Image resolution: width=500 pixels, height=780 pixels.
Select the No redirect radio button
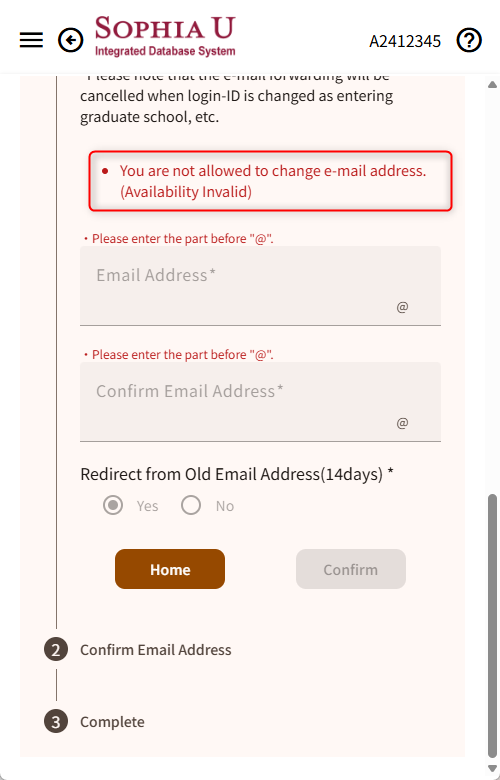191,505
